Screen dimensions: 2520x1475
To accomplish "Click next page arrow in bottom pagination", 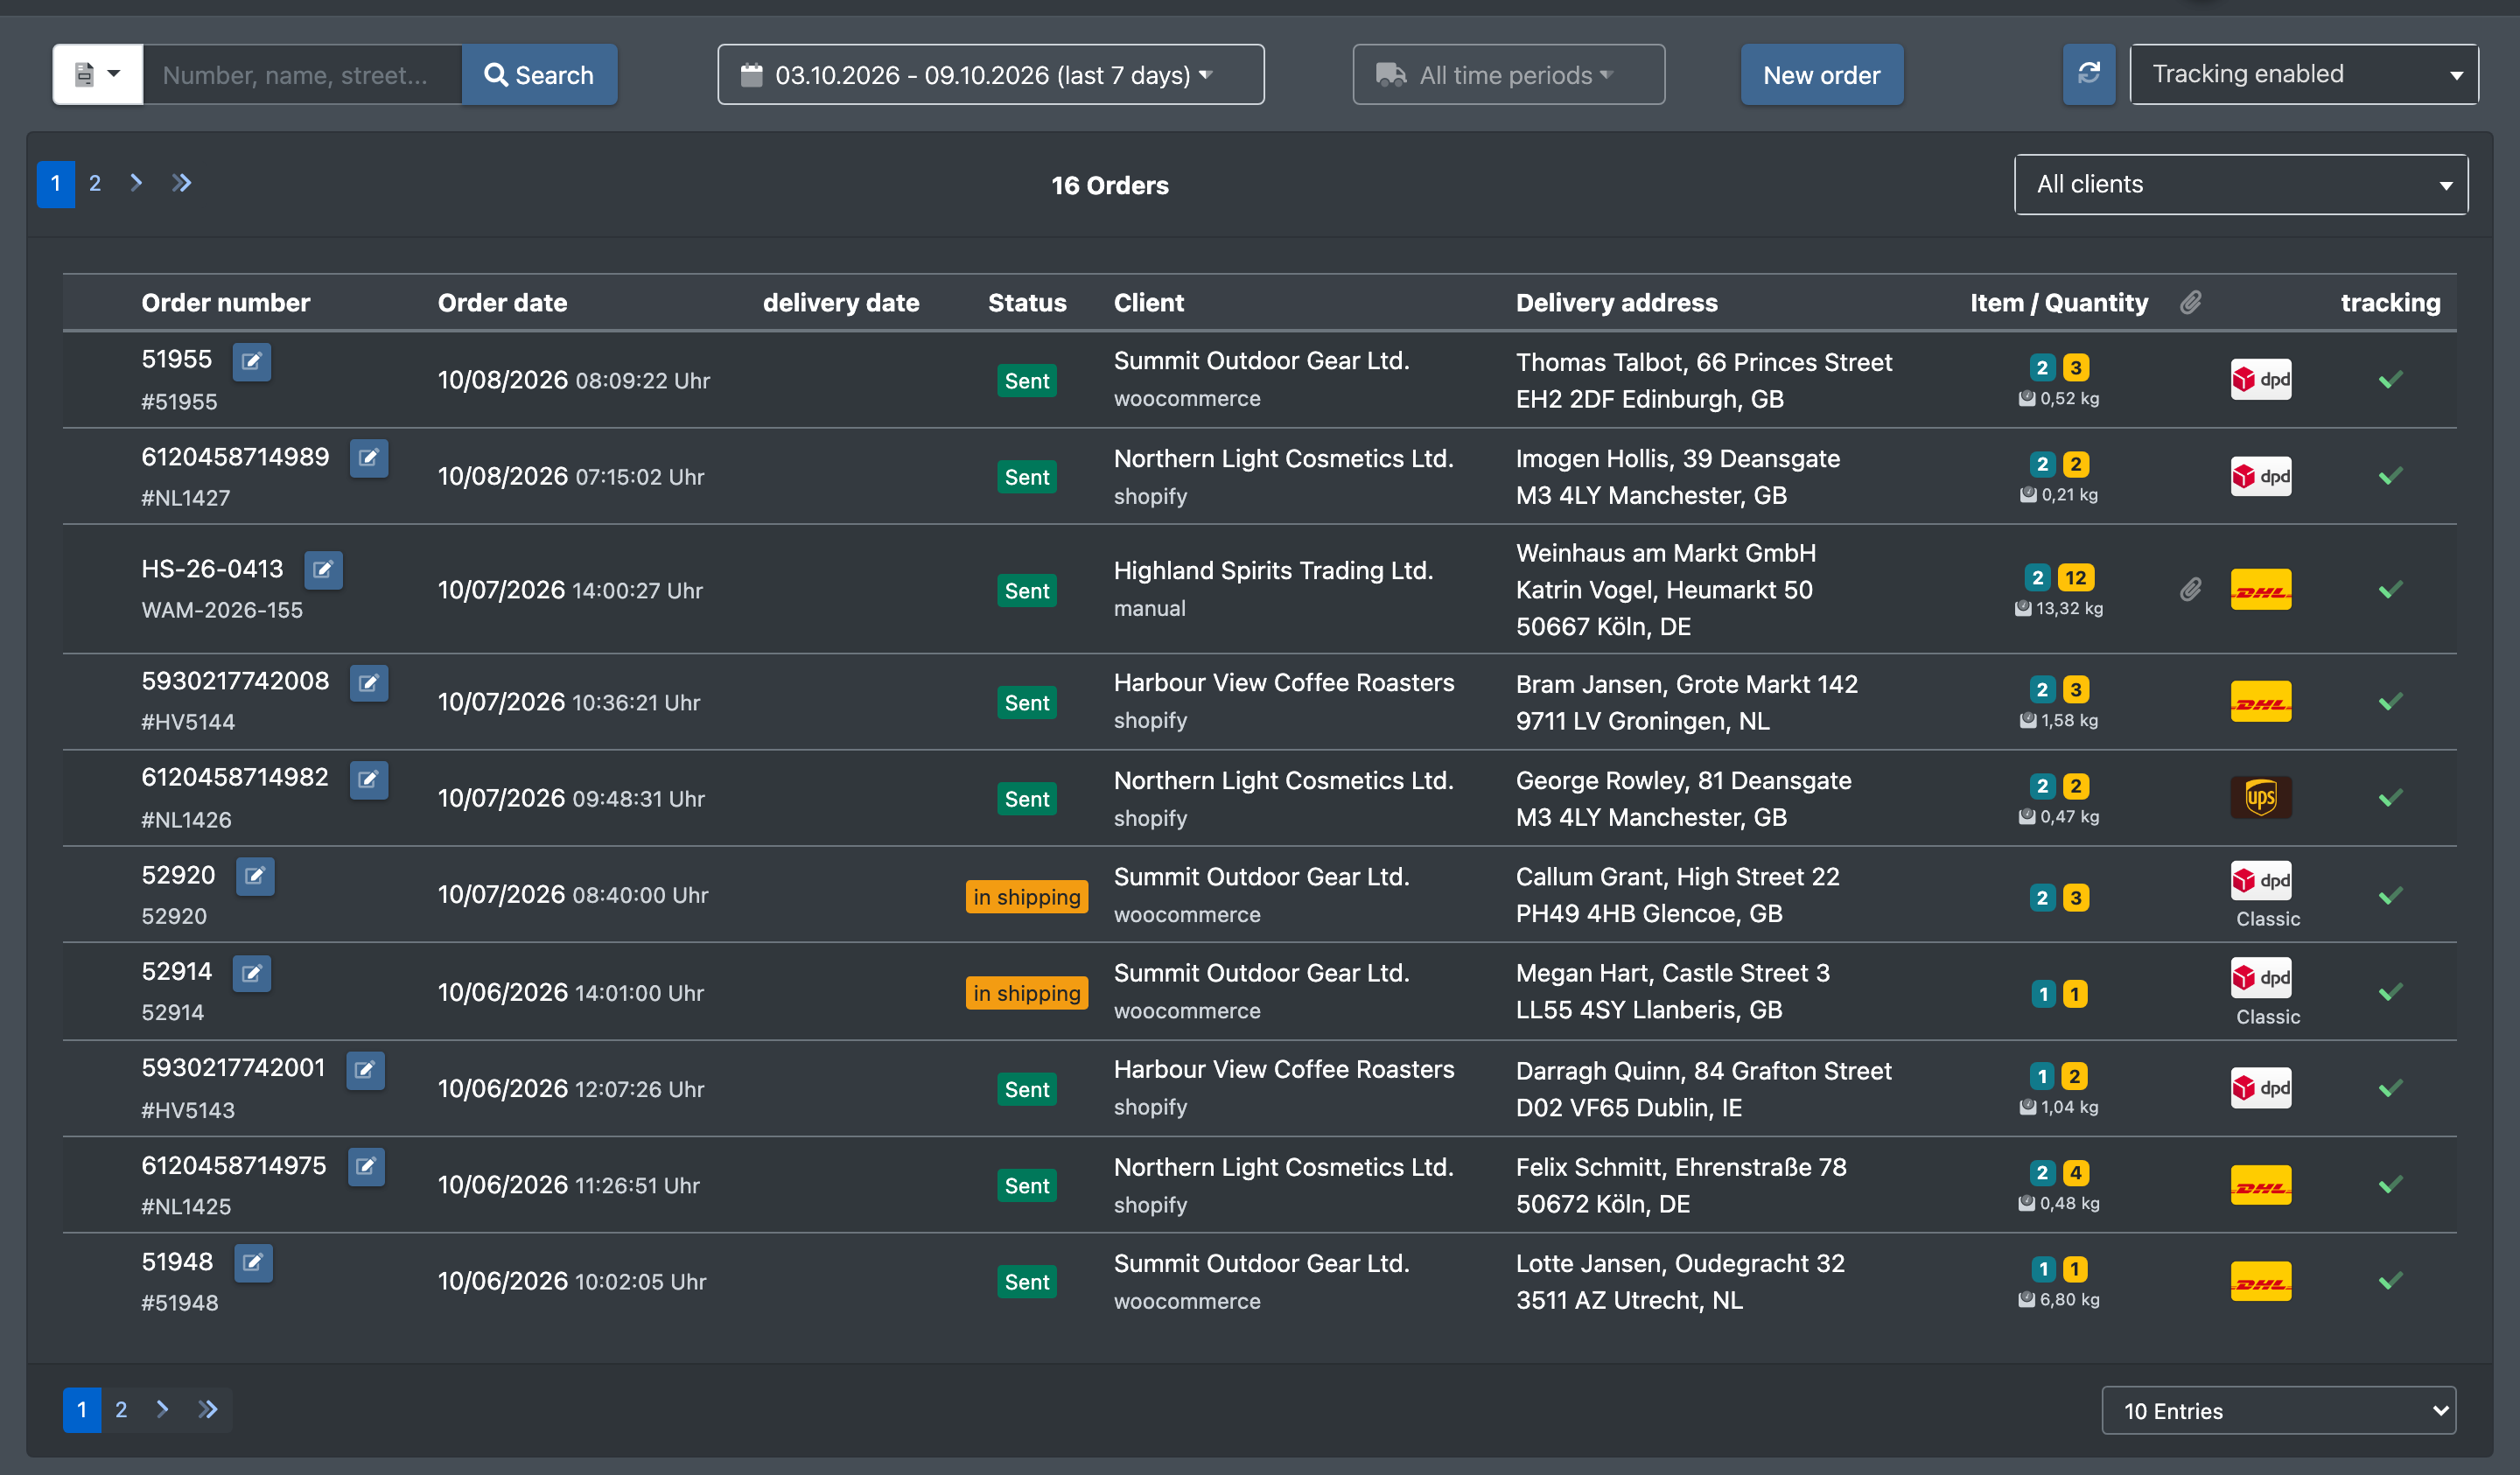I will point(162,1410).
